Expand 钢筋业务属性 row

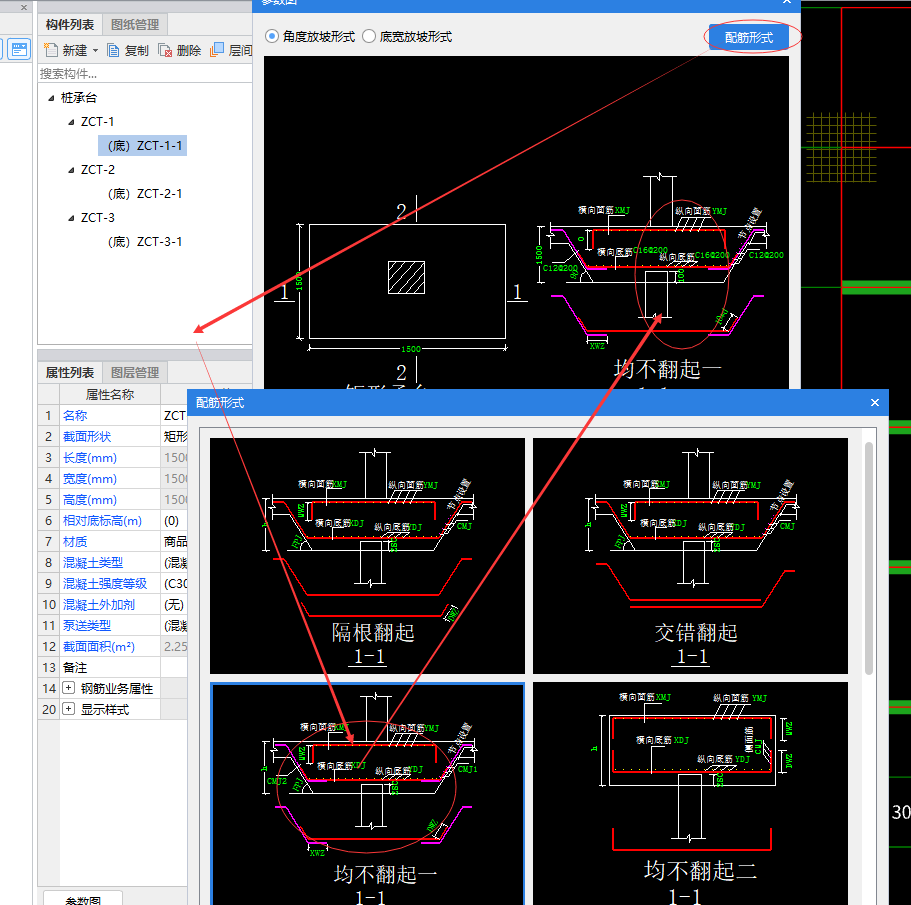point(69,688)
